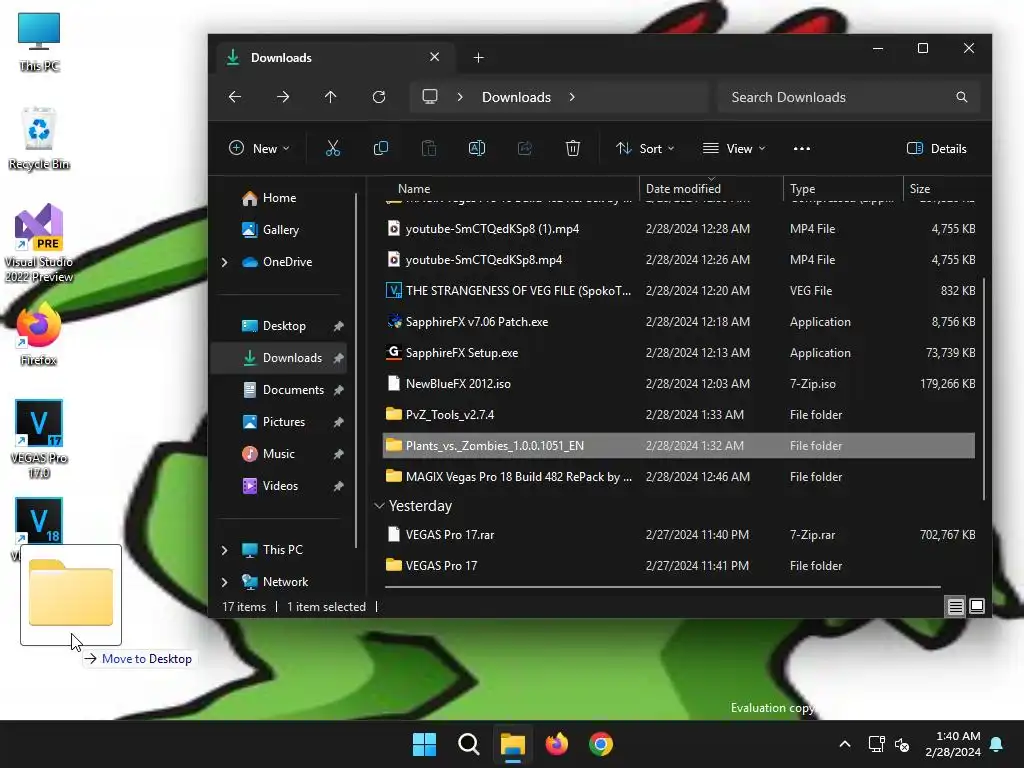Screen dimensions: 1024x768
Task: Sort by Date modified column header
Action: tap(711, 189)
